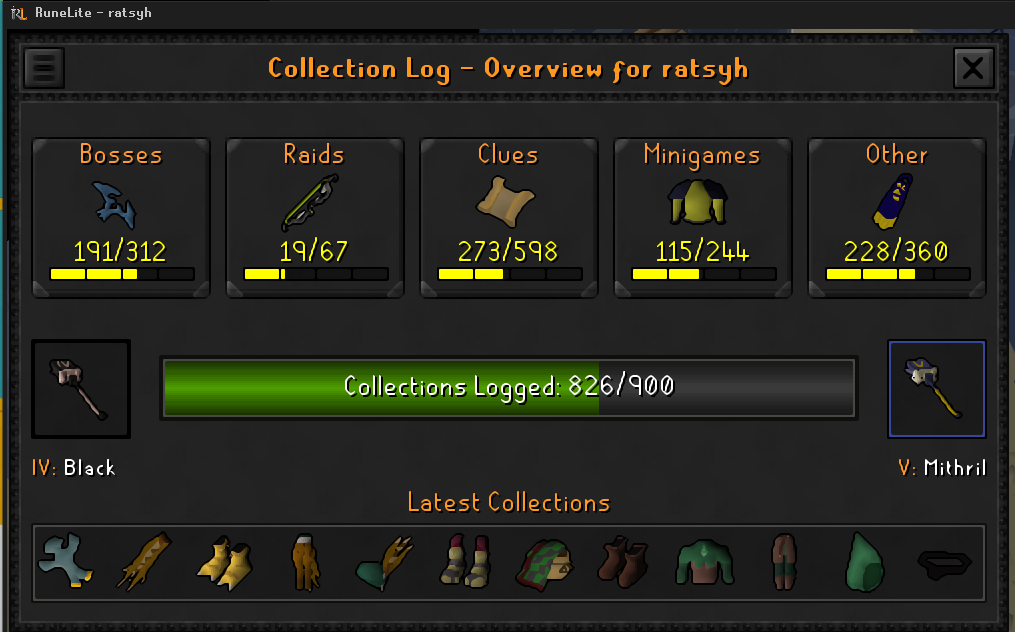Viewport: 1015px width, 632px height.
Task: Open the Raids collection category
Action: (315, 218)
